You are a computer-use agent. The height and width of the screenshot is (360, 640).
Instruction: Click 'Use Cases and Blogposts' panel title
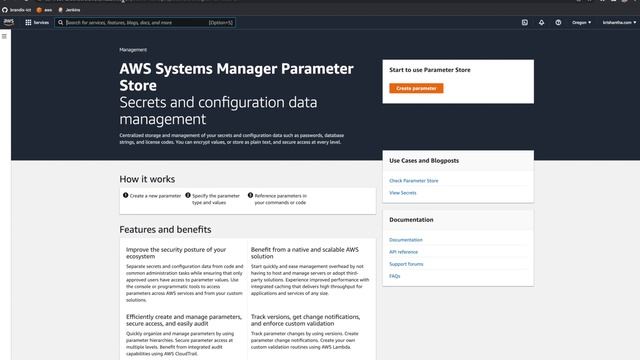(x=424, y=160)
